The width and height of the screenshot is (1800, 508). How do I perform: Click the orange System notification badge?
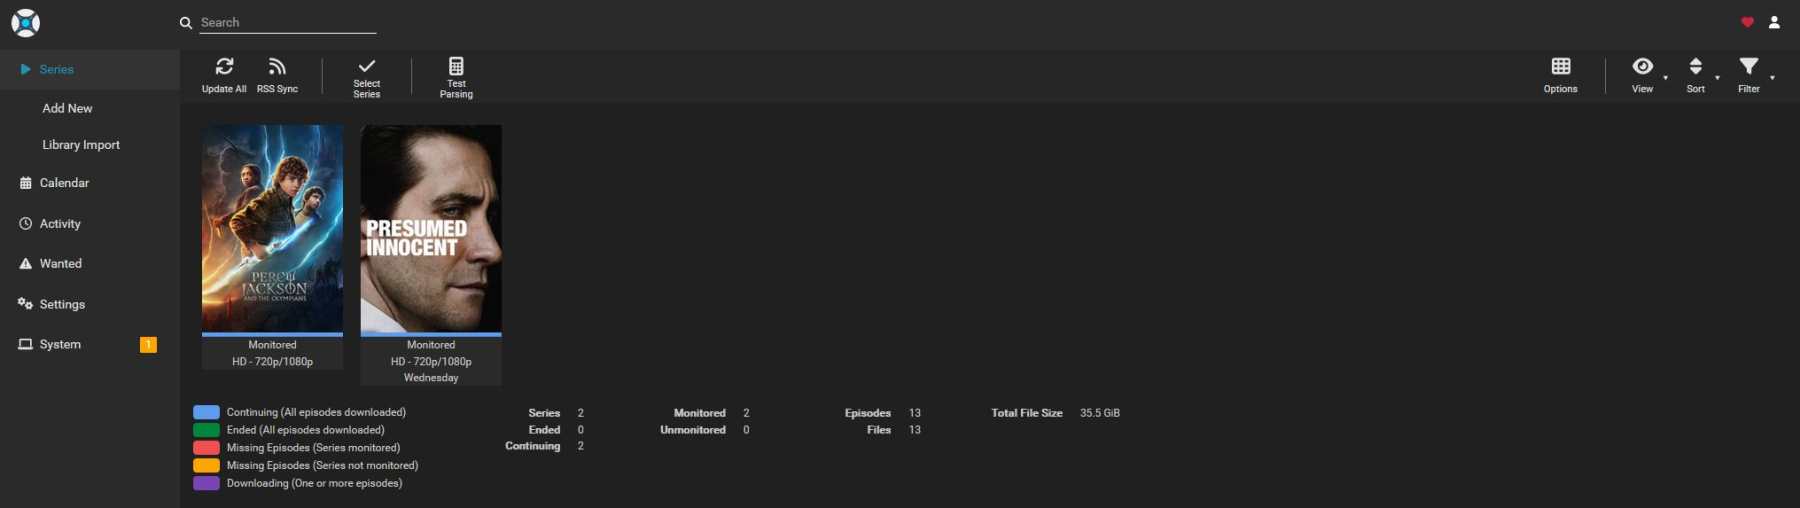click(x=148, y=345)
